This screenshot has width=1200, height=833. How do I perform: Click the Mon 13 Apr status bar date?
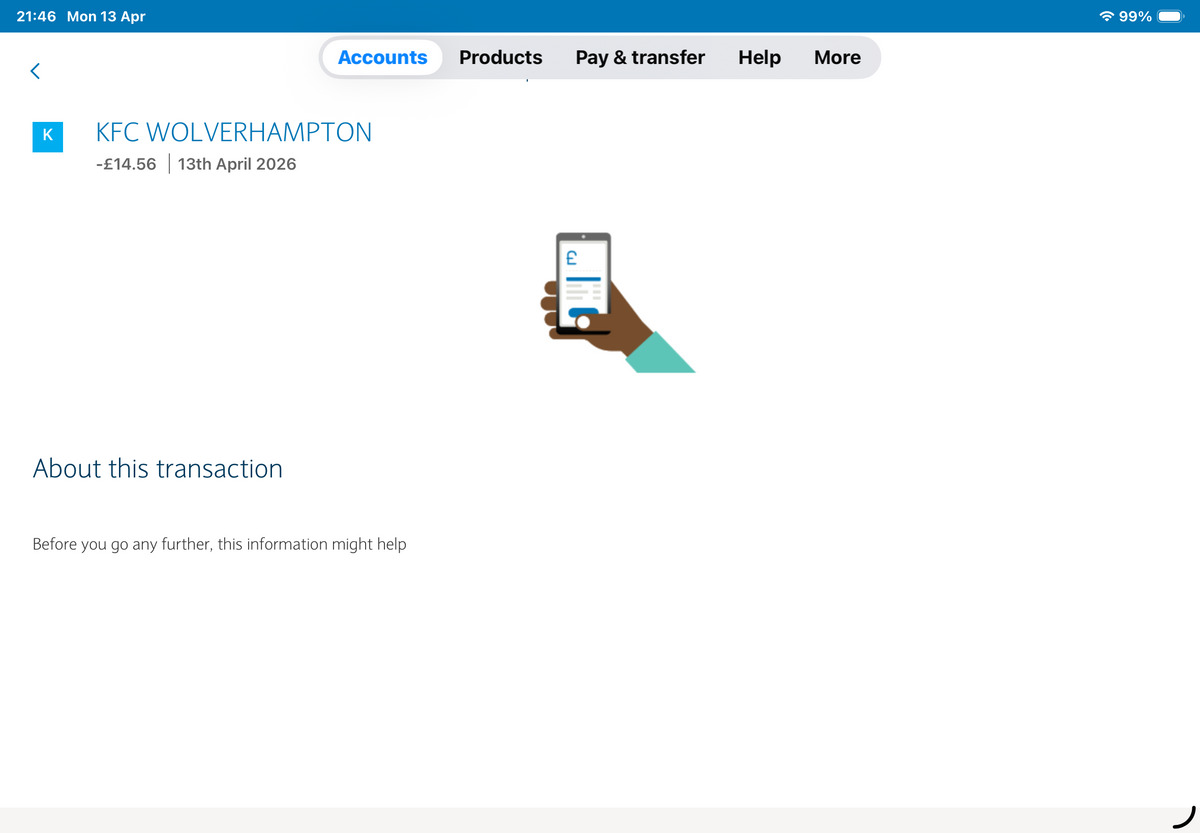(106, 16)
